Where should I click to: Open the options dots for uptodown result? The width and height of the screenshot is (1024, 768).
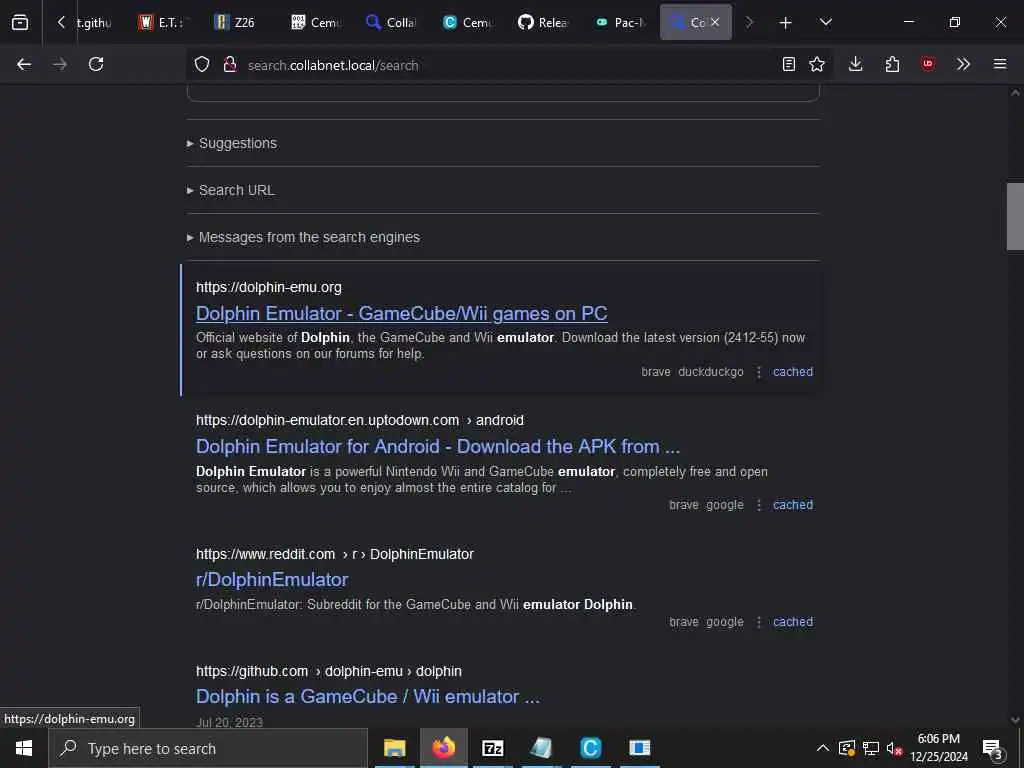(758, 505)
